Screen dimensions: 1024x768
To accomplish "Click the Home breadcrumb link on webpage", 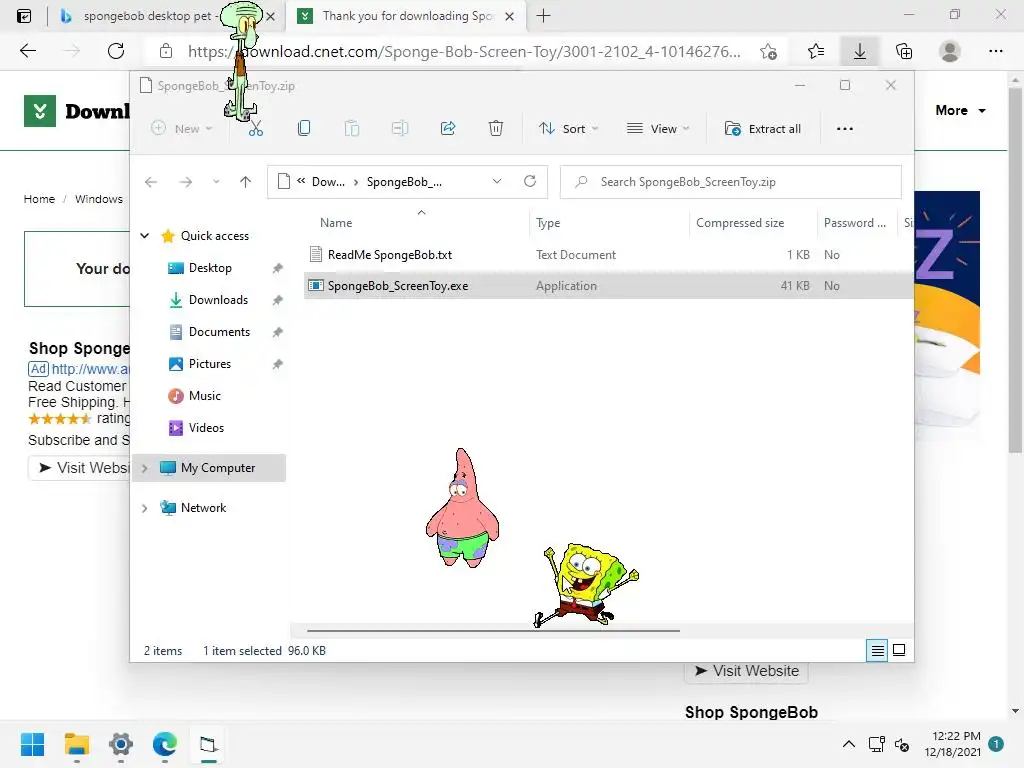I will point(39,199).
